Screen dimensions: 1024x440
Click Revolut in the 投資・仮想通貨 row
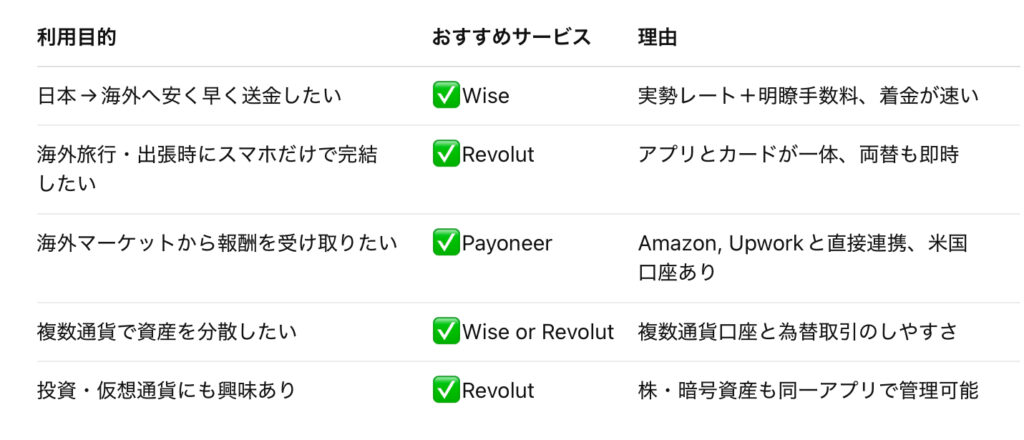498,391
